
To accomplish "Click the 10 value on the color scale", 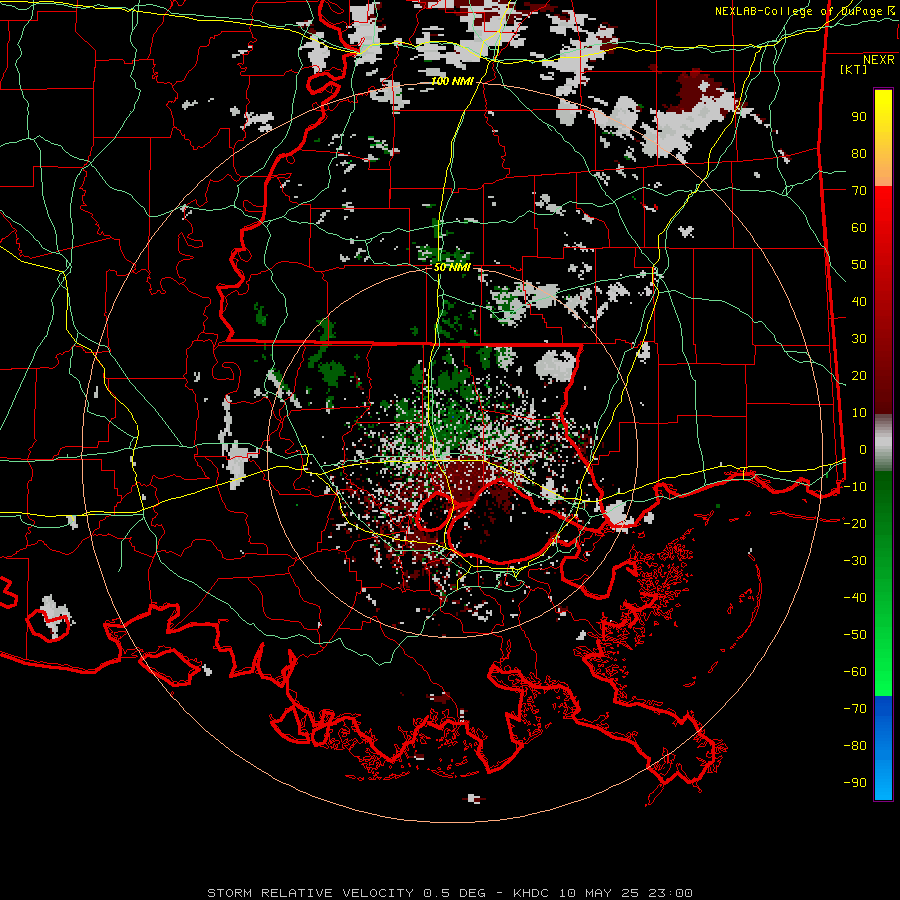I will (859, 413).
